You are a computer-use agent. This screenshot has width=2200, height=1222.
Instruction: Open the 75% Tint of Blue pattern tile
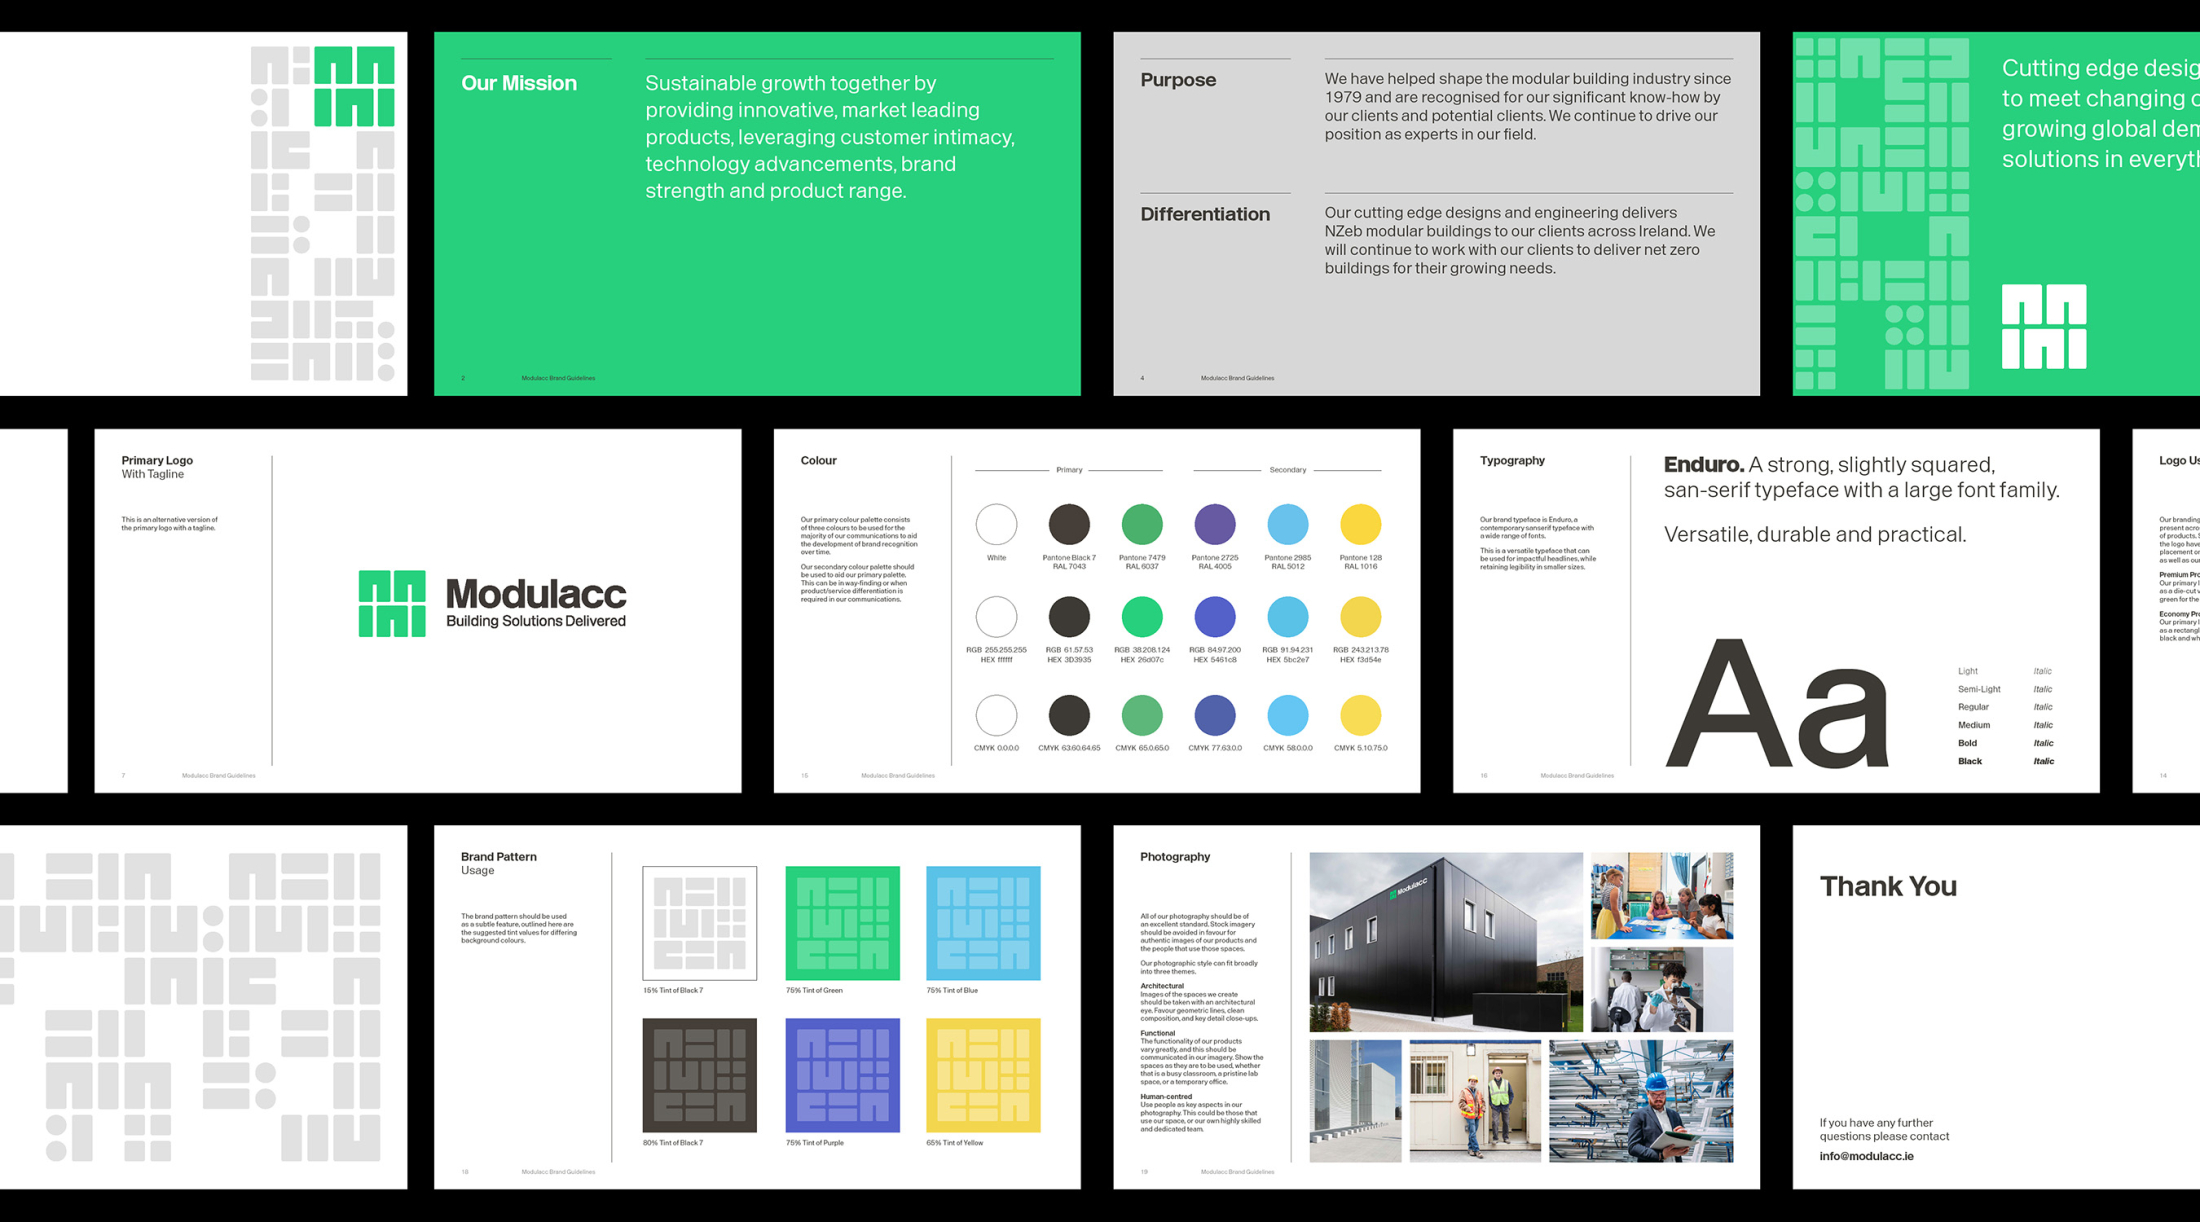click(984, 923)
